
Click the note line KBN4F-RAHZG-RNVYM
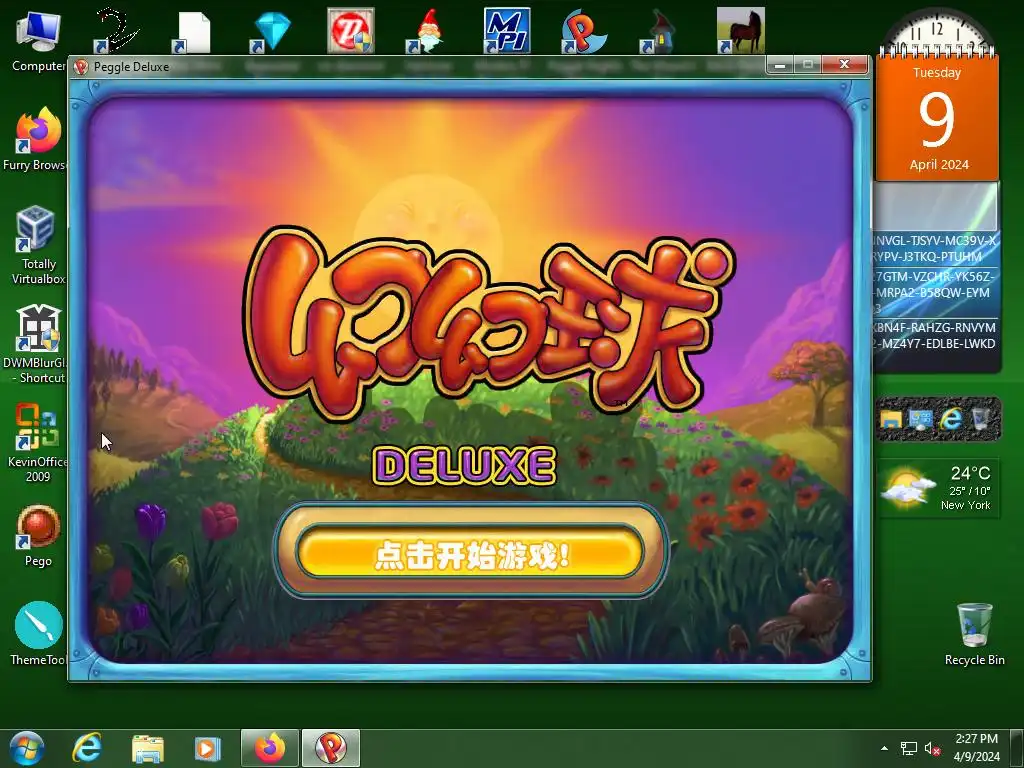coord(935,335)
